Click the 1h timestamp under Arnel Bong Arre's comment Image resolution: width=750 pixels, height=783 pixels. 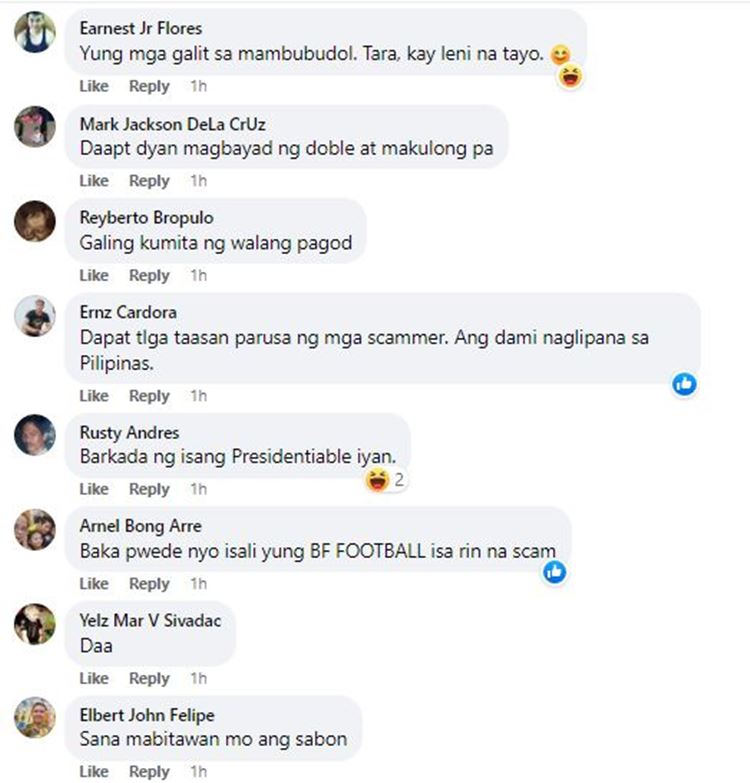pos(198,584)
